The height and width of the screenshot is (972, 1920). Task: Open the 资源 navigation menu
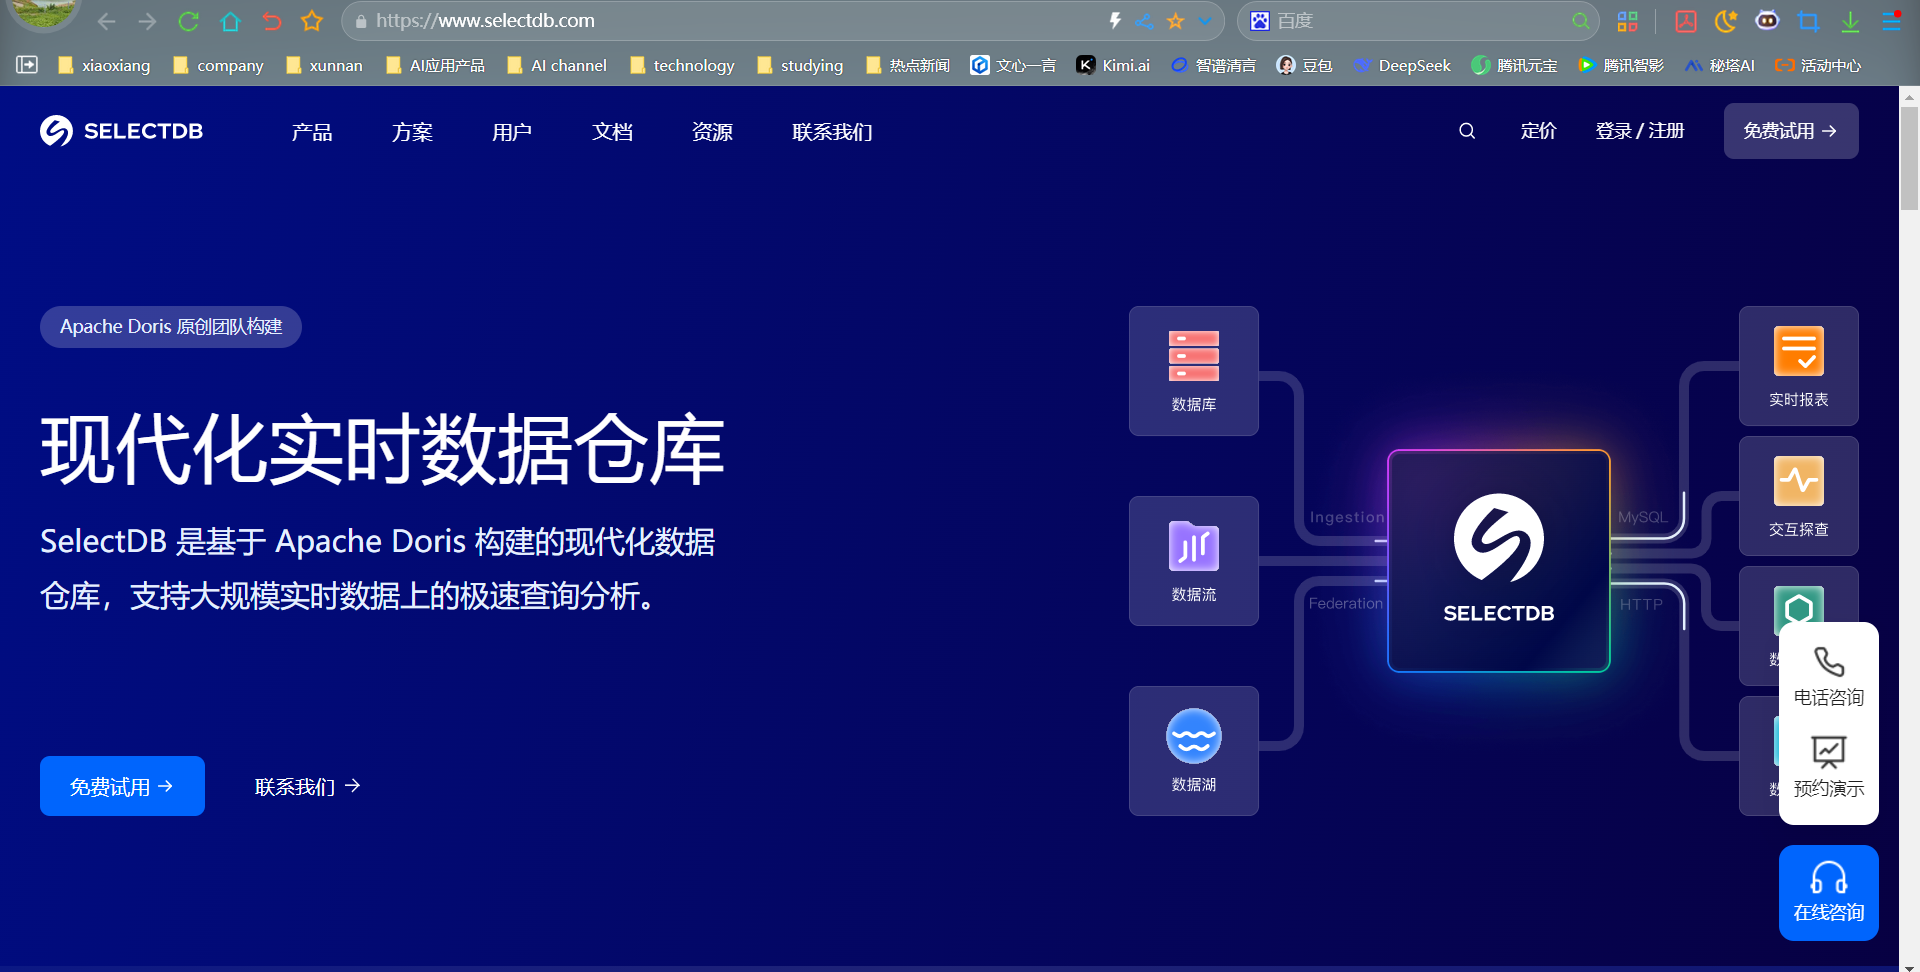coord(712,132)
